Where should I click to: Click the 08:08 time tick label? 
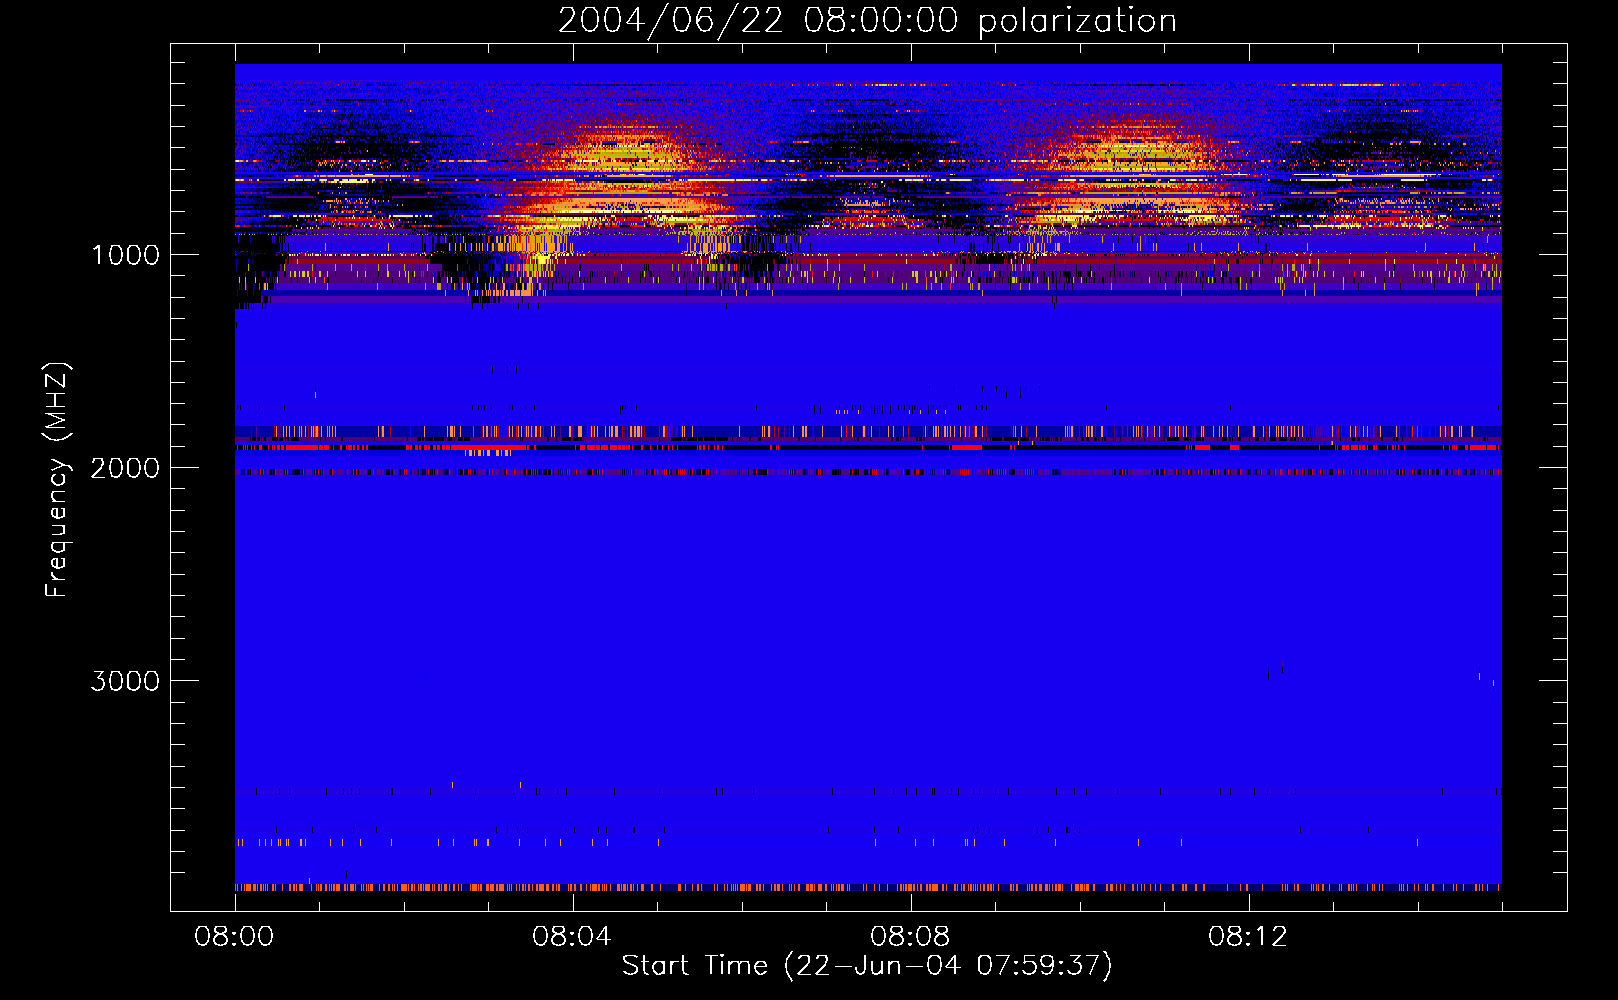click(910, 937)
